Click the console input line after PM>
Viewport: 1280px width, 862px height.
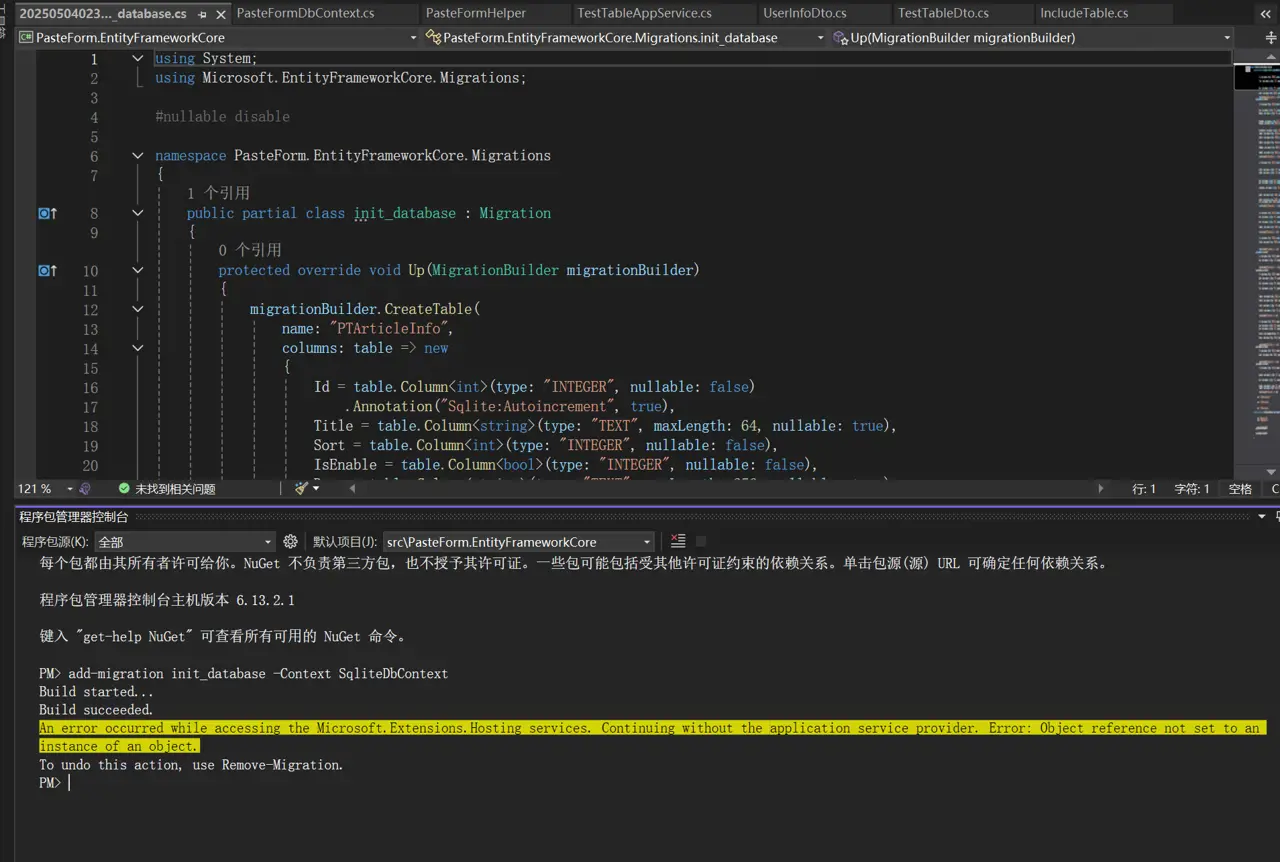(660, 783)
